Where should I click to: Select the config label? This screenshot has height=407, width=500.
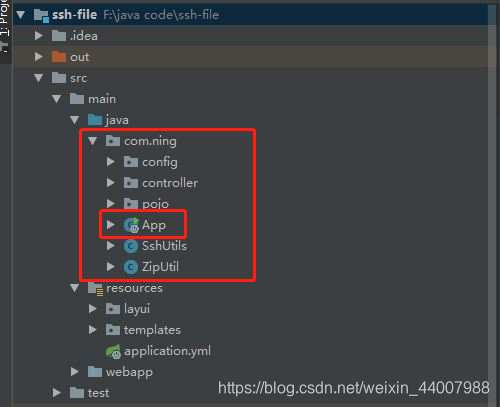pyautogui.click(x=160, y=163)
